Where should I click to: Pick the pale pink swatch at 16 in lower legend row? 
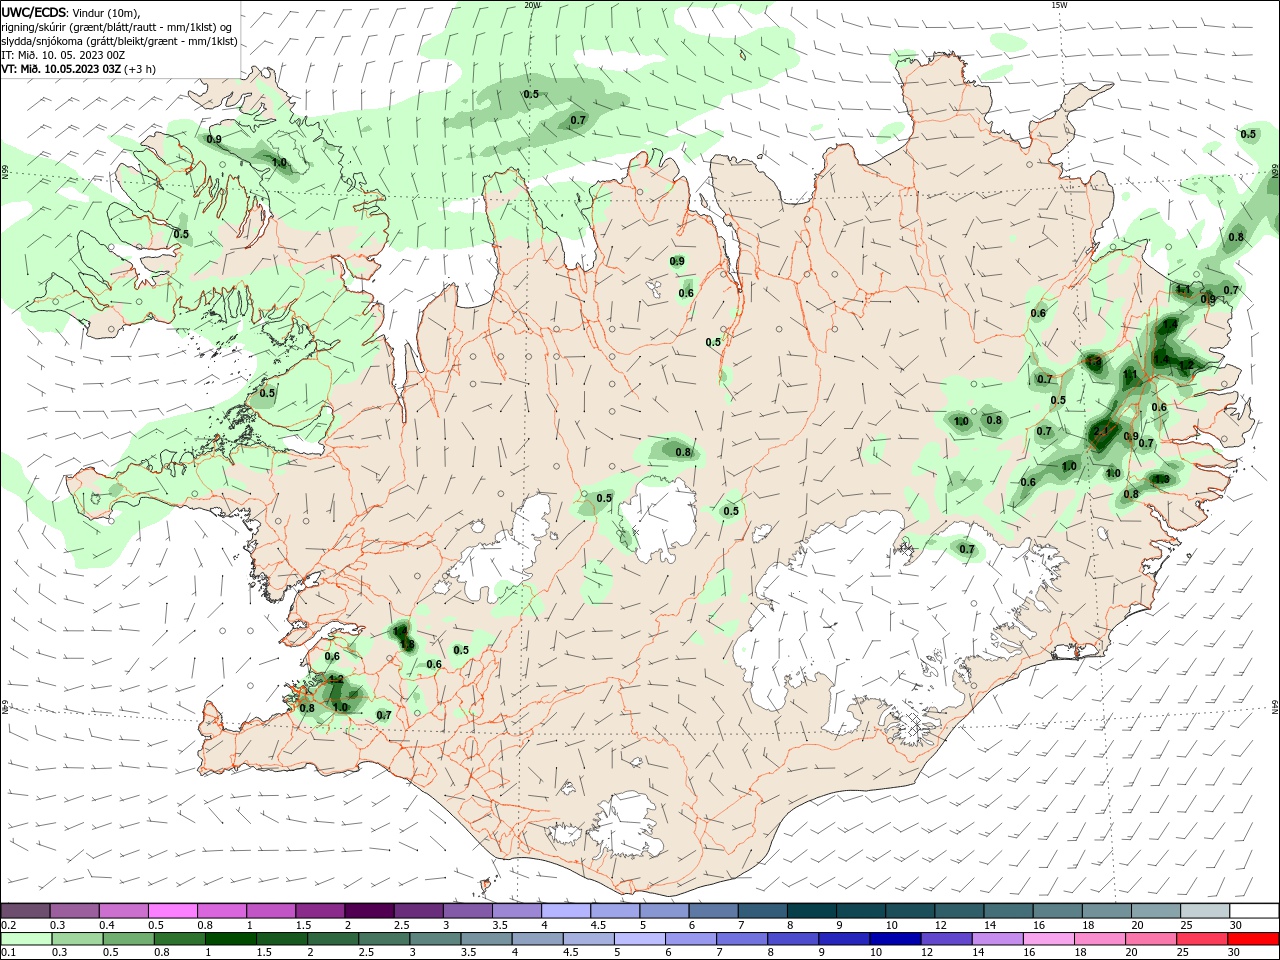coord(1049,939)
